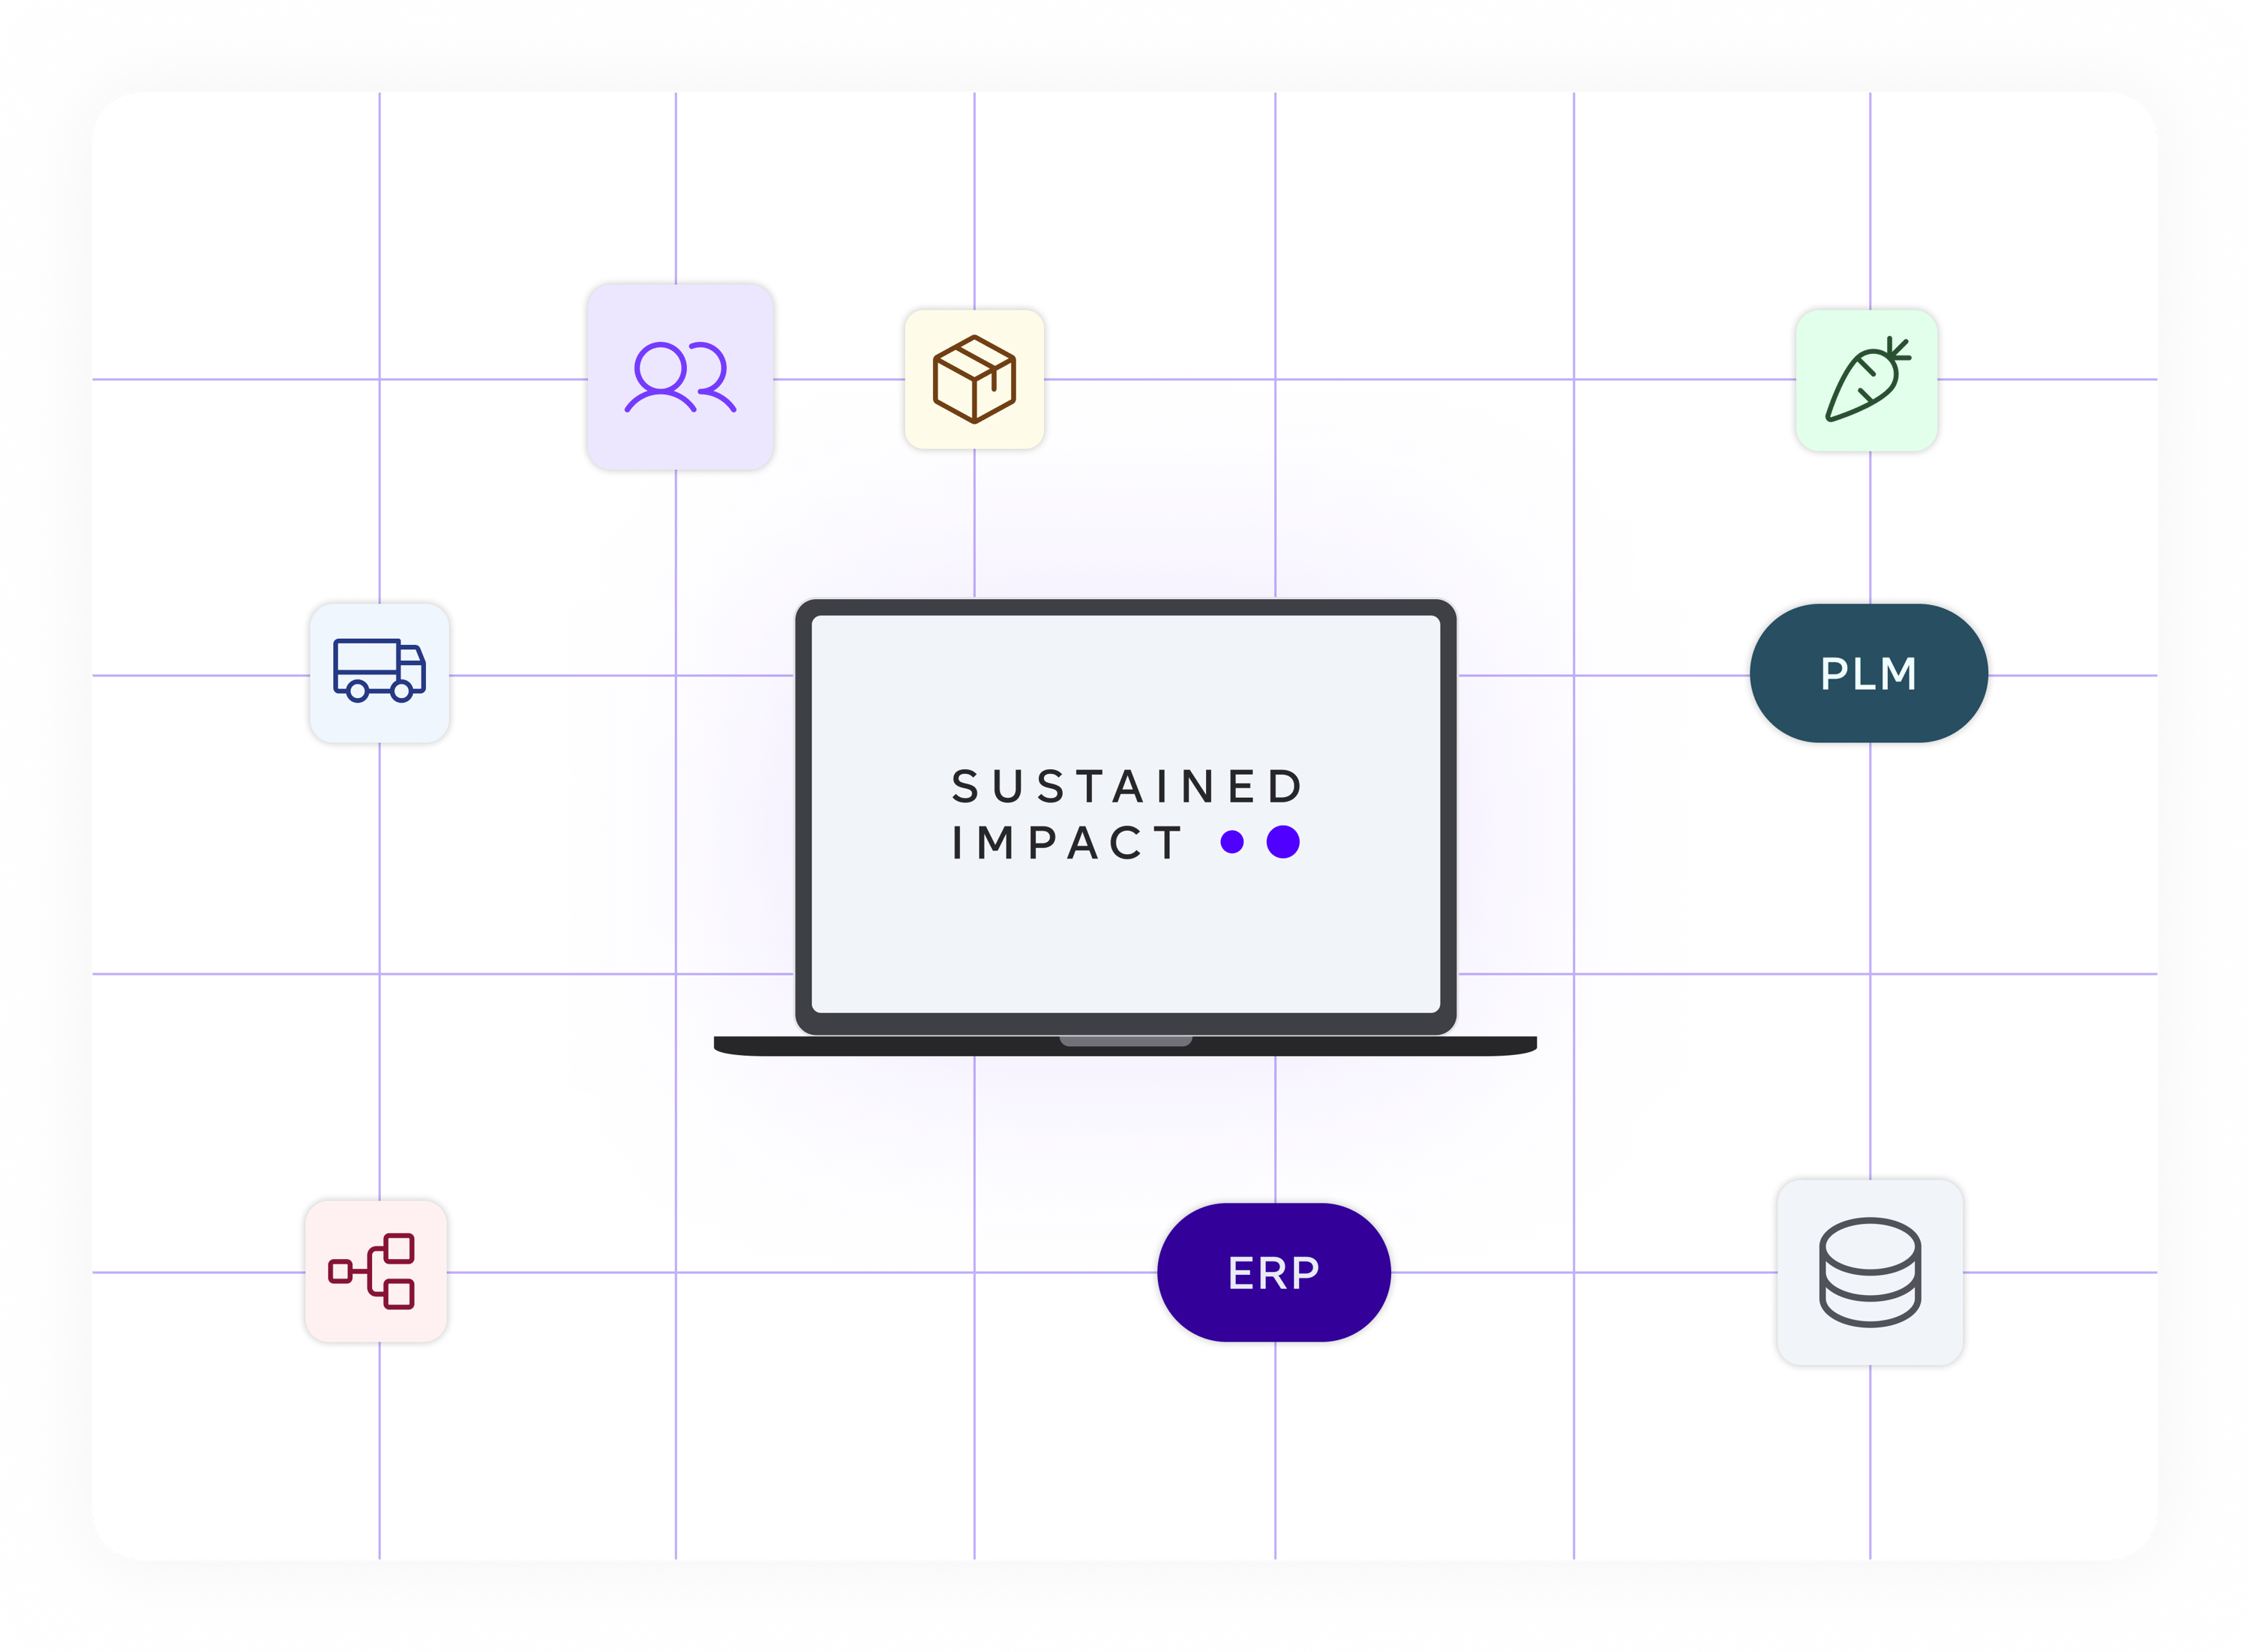
Task: Click the red hierarchy diagram icon
Action: coord(374,1271)
